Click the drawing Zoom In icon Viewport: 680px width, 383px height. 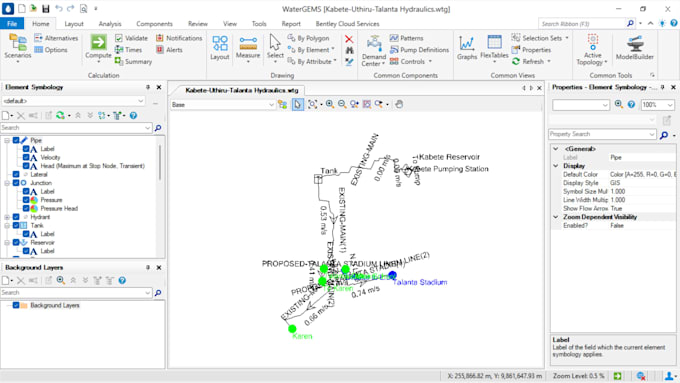click(x=330, y=104)
